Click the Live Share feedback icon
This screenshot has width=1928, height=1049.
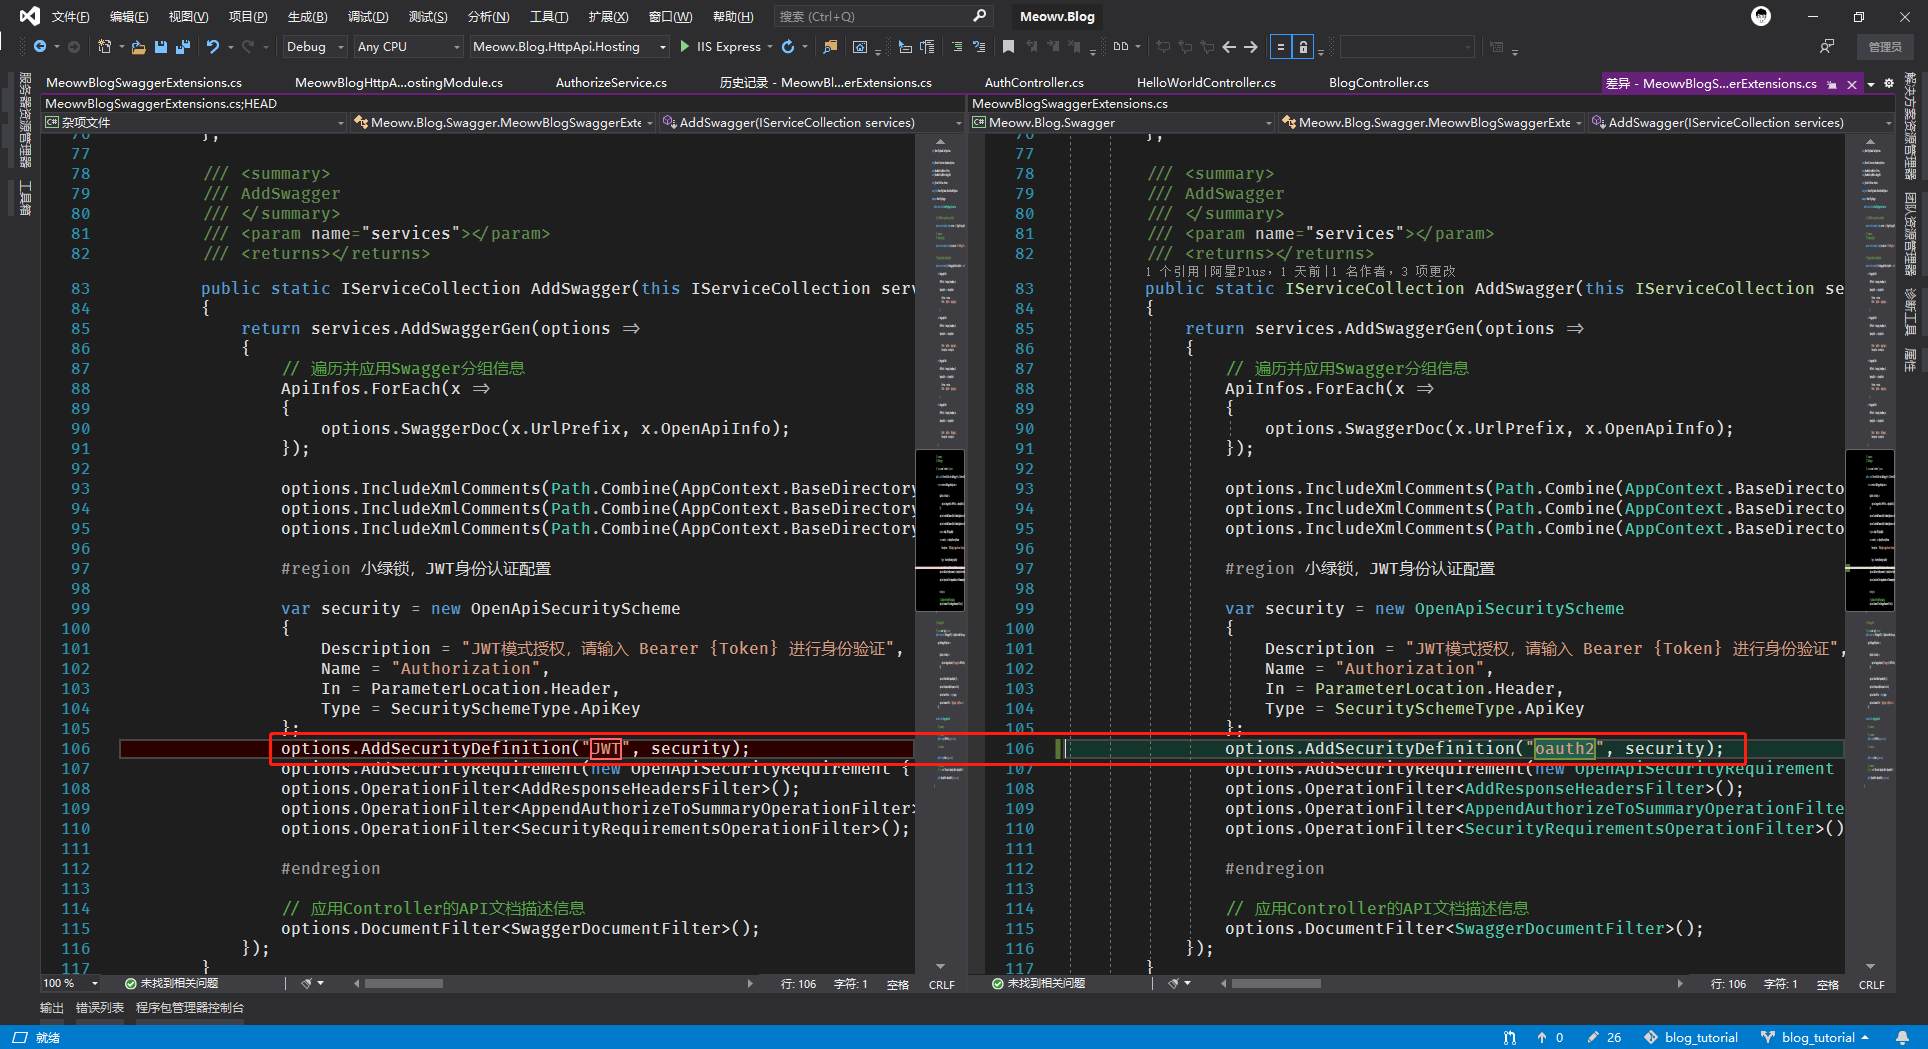point(1827,47)
